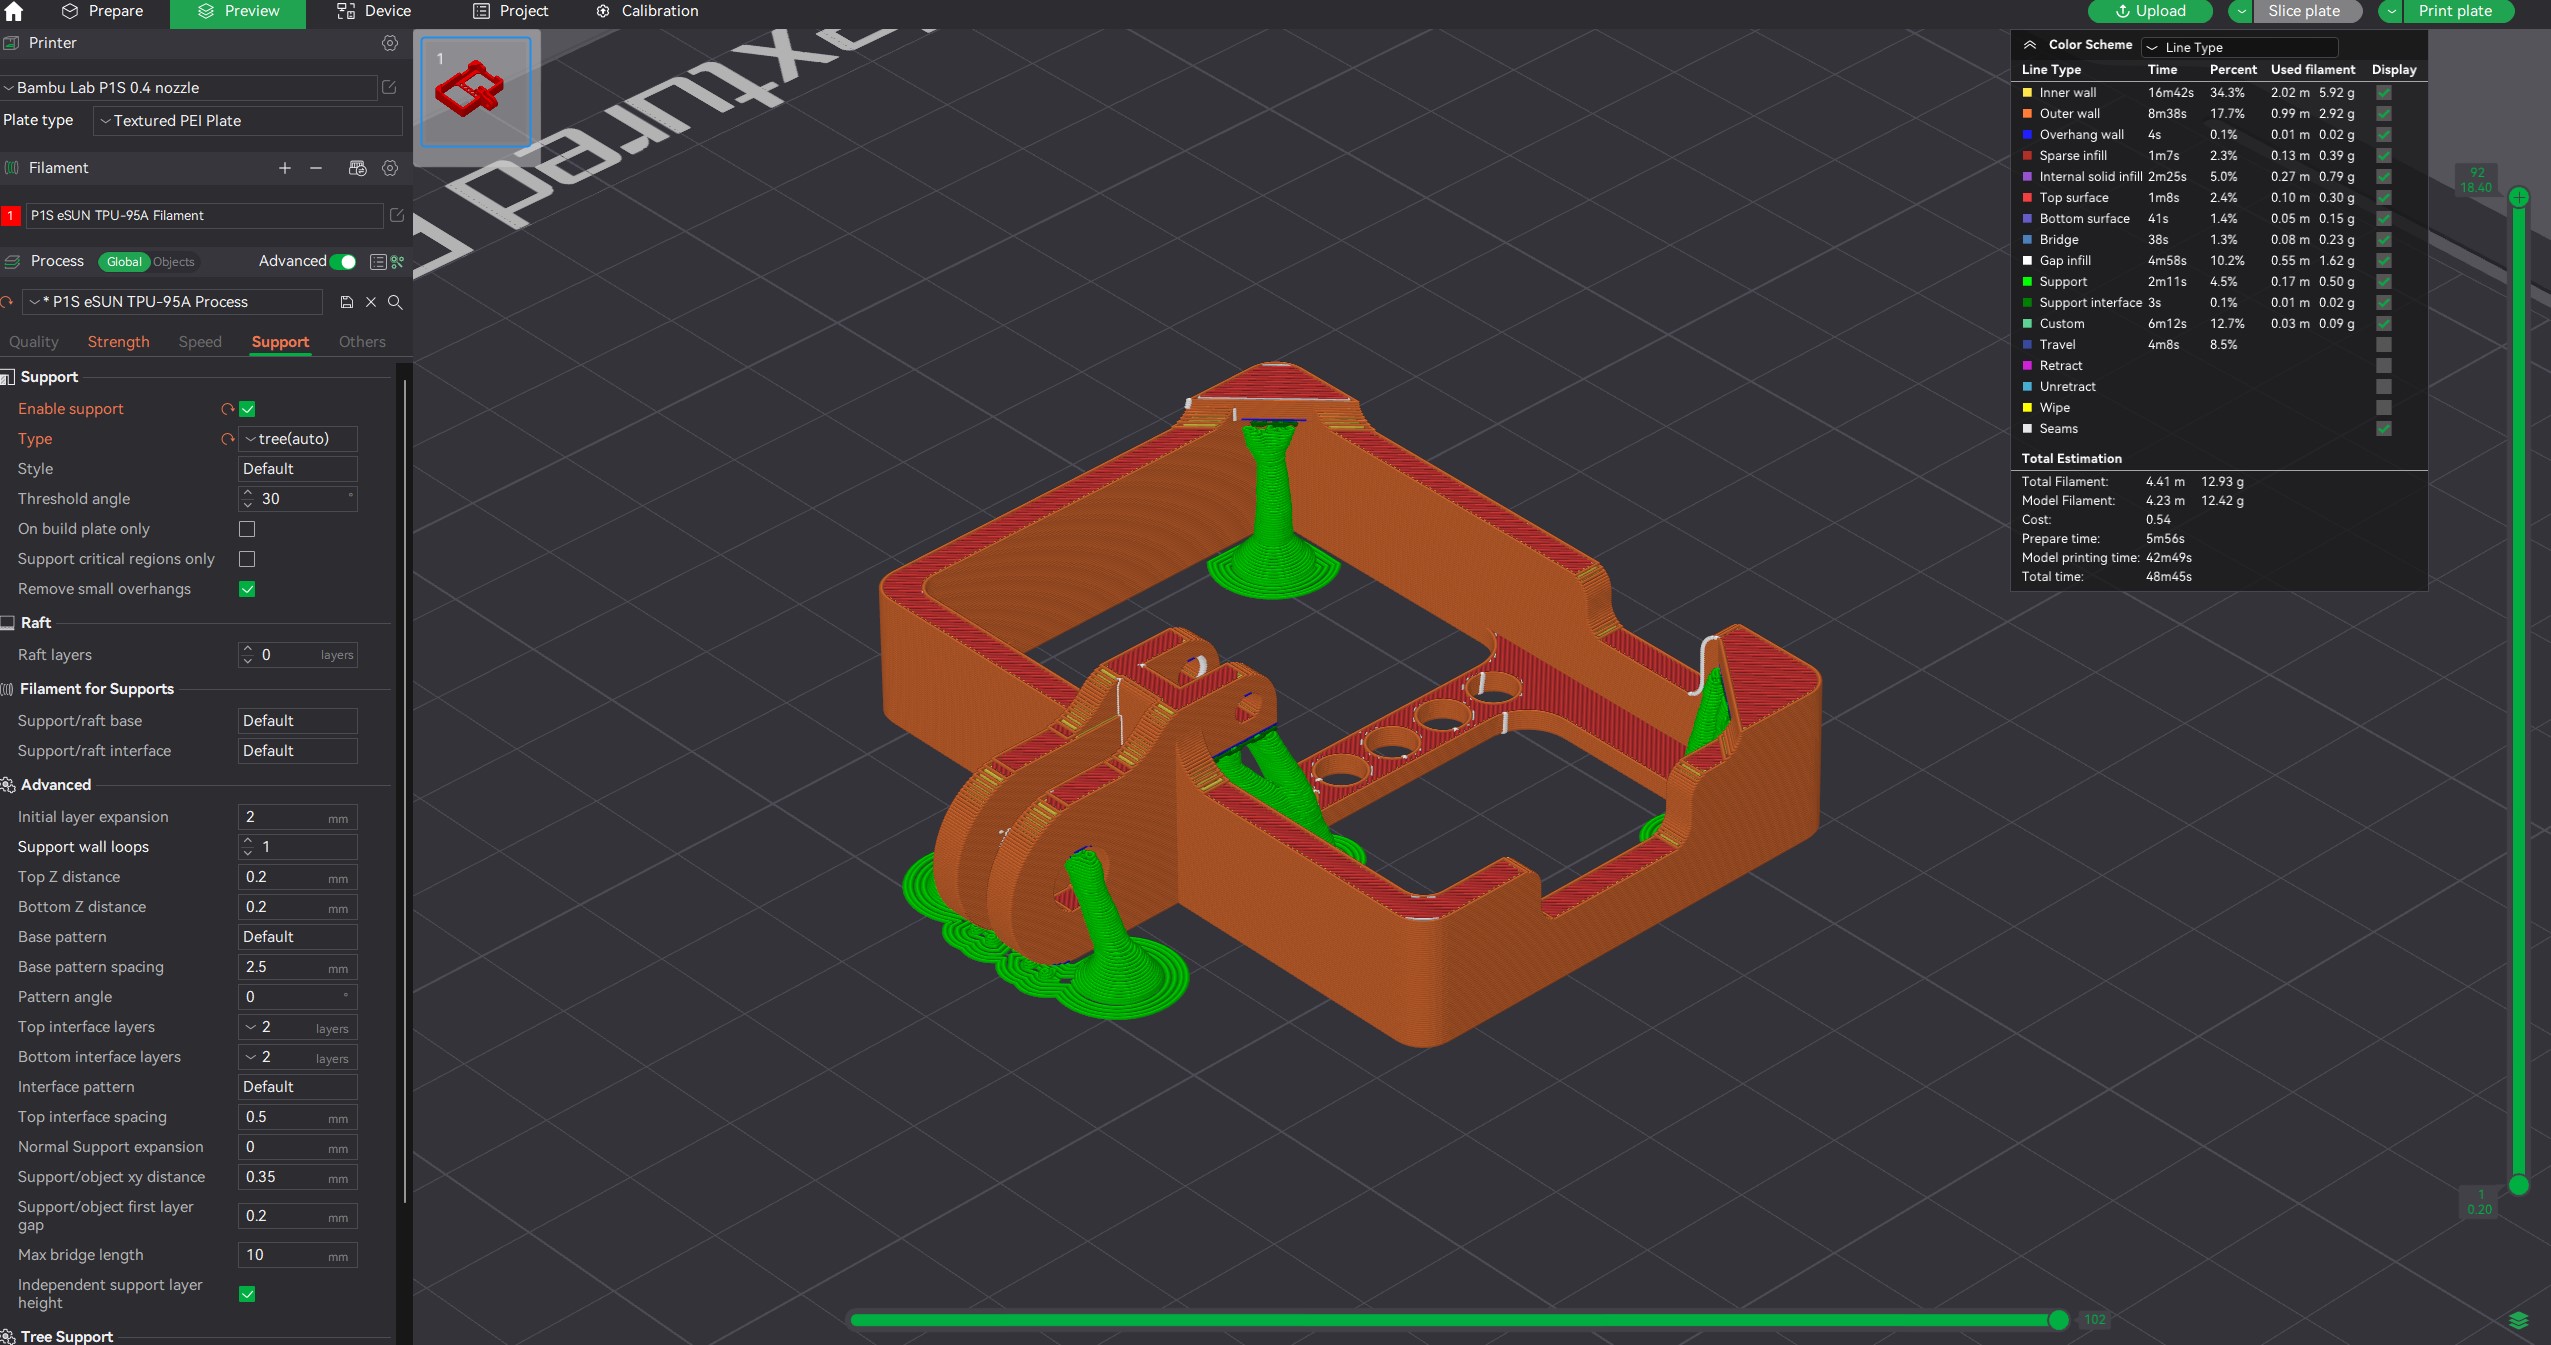Hide Support lines in the preview

2384,282
